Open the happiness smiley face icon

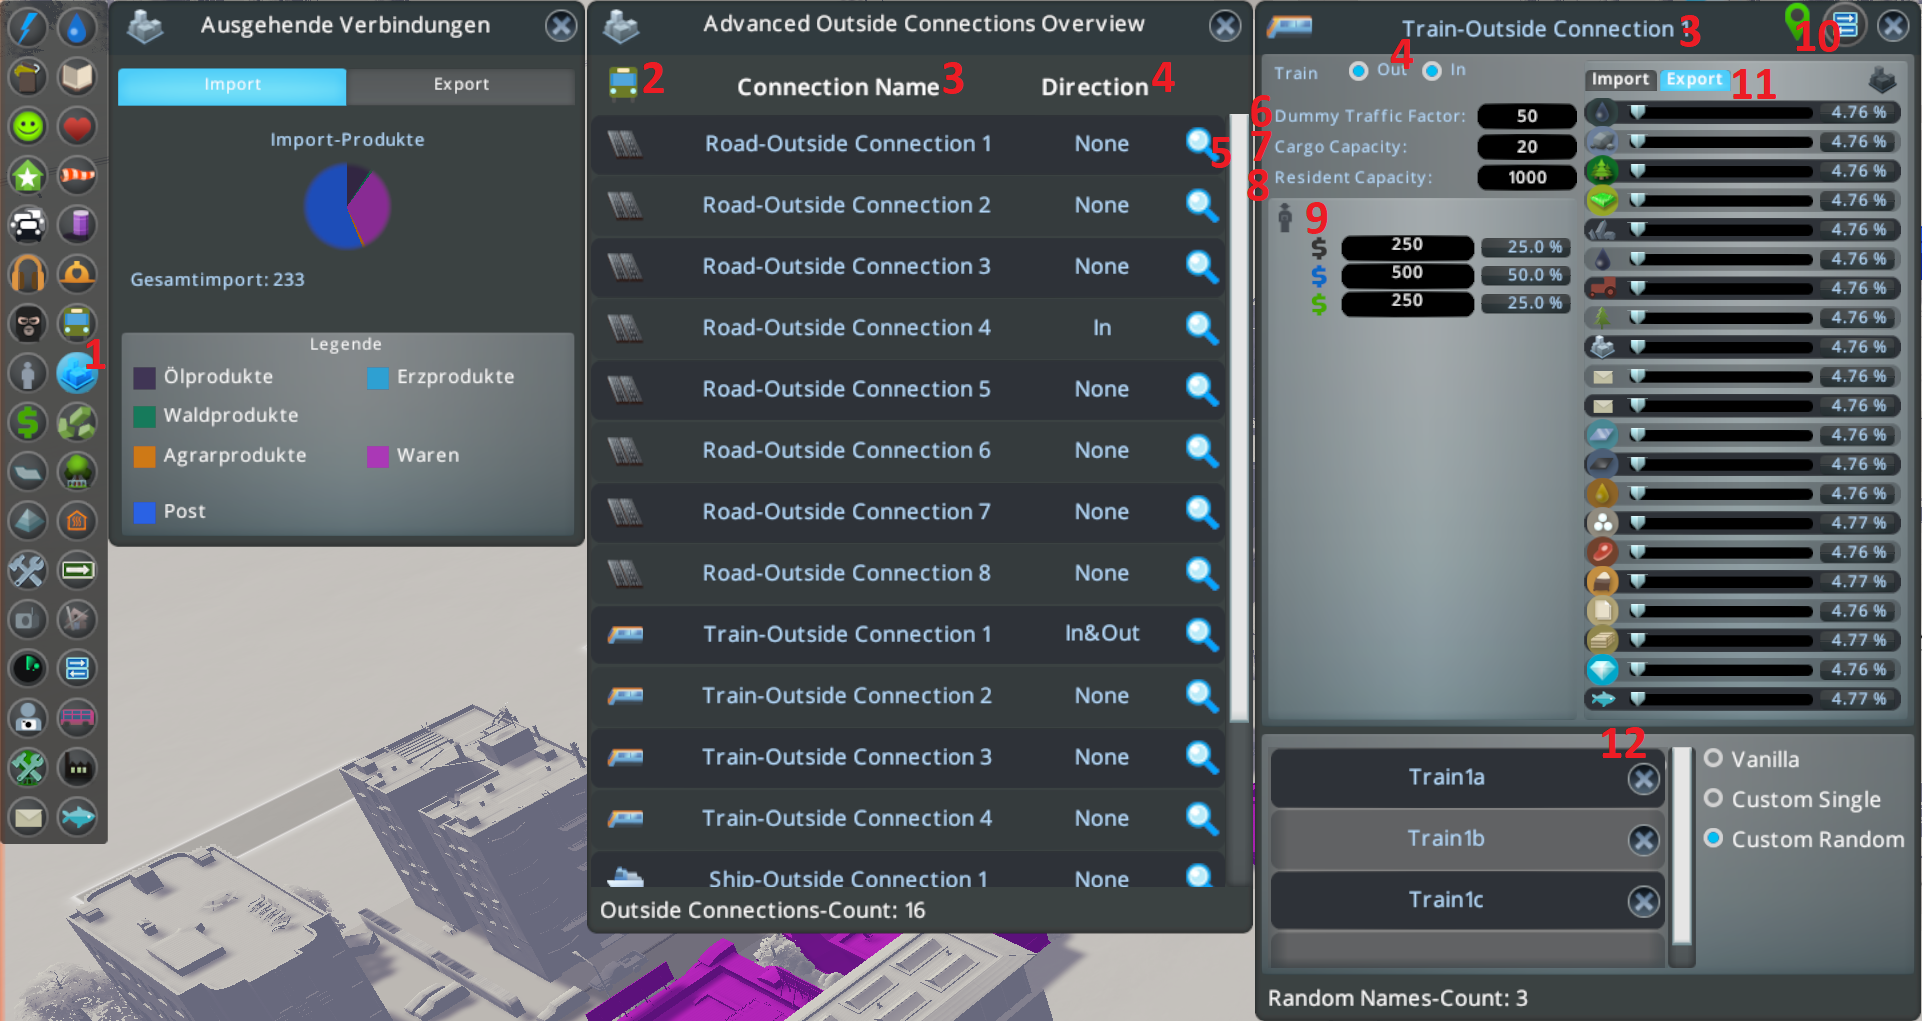(x=27, y=126)
